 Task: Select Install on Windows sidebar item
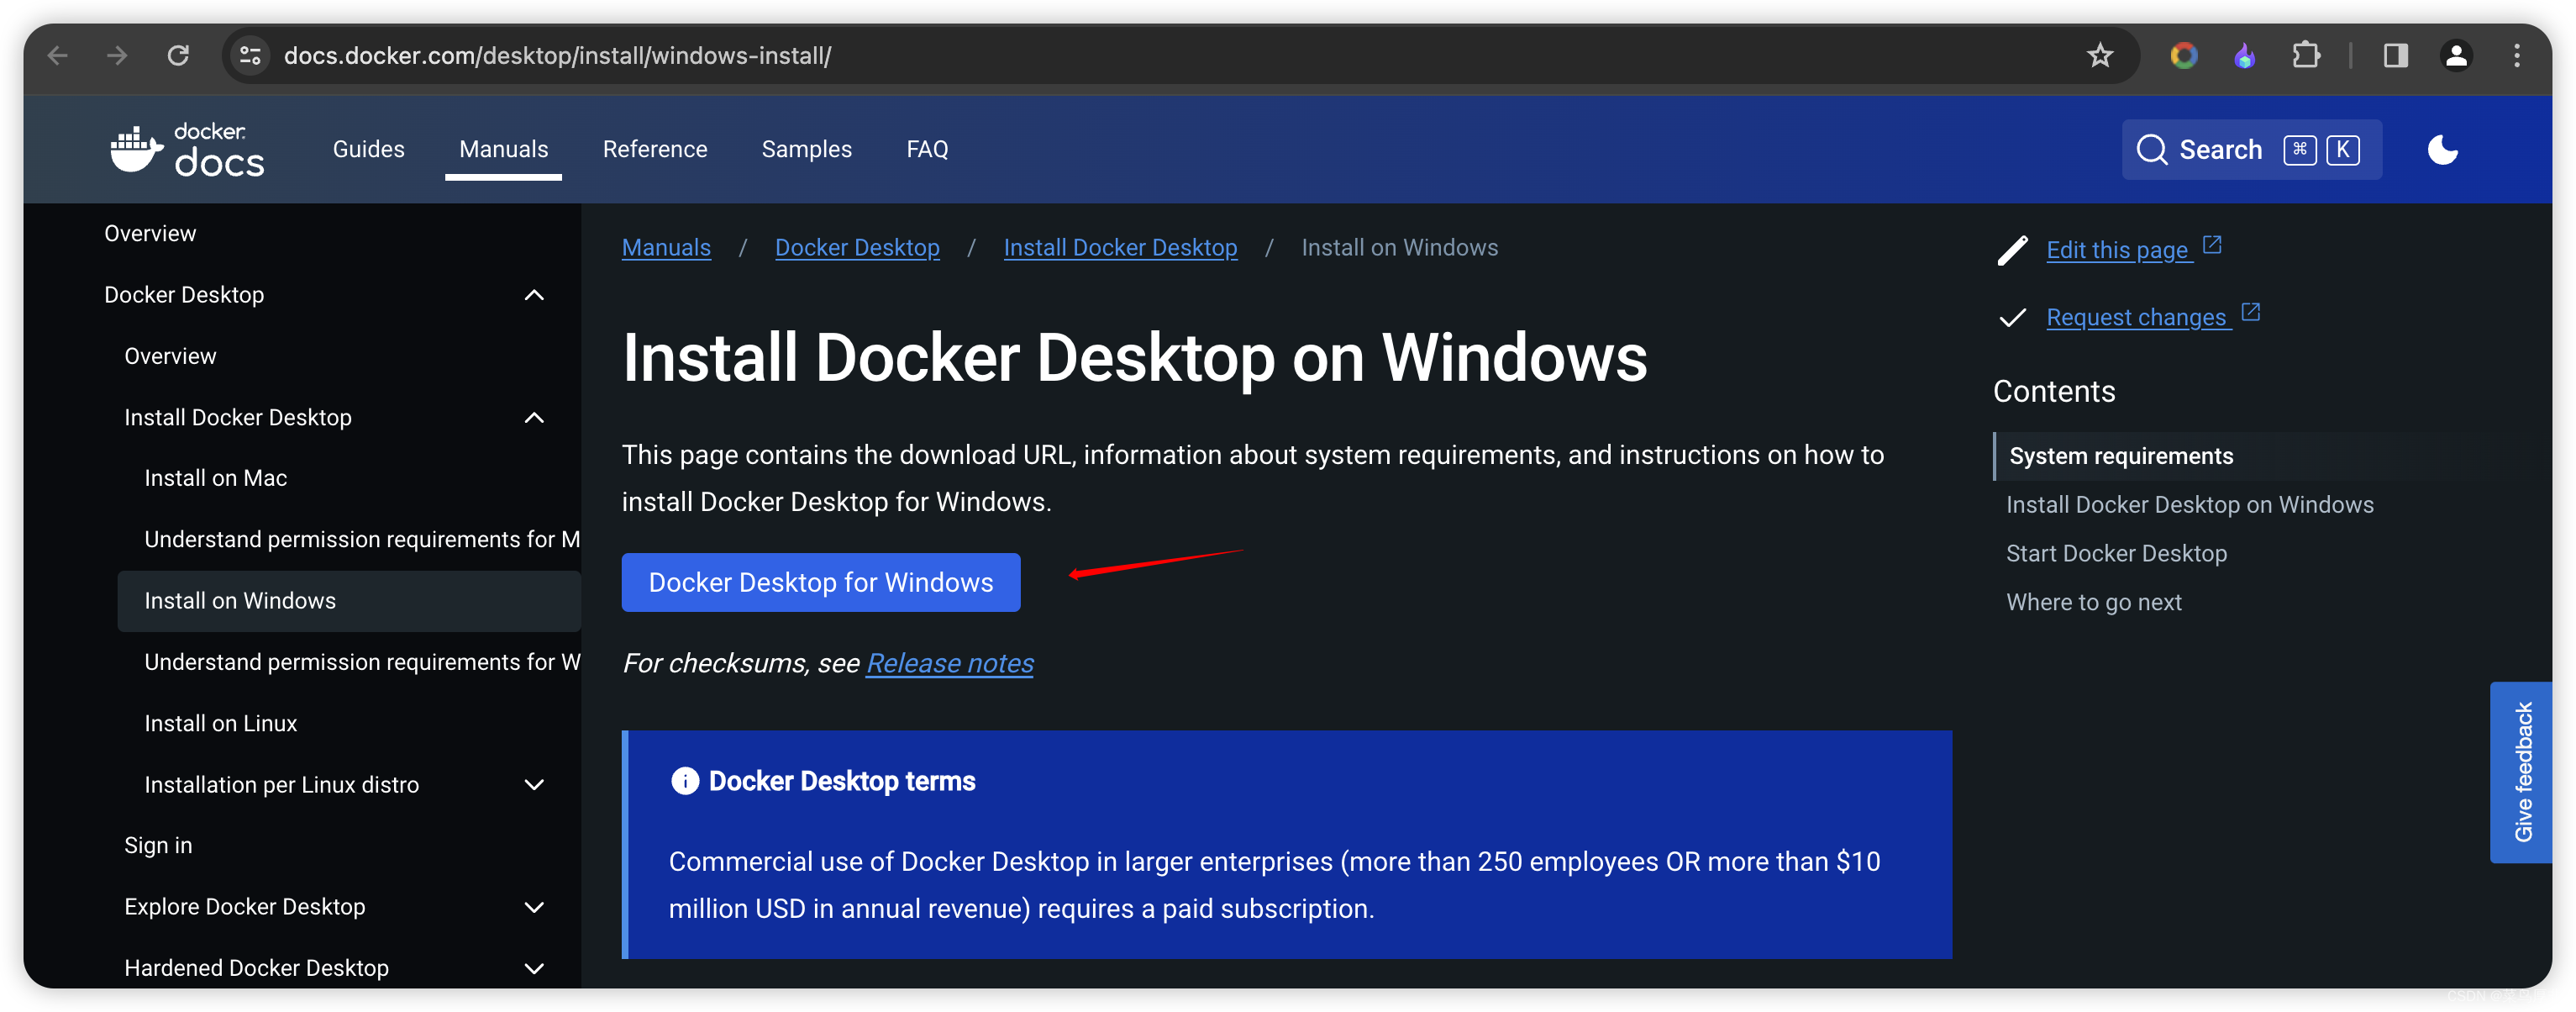349,601
